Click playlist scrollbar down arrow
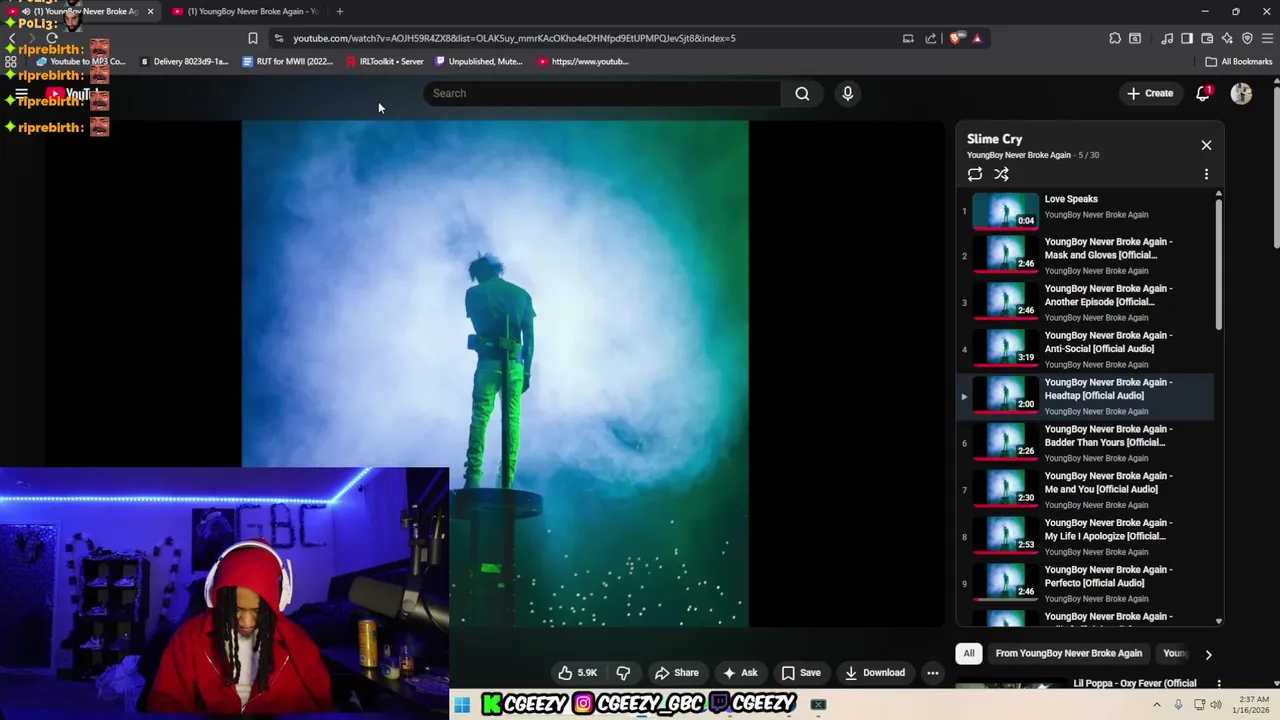 (x=1218, y=621)
